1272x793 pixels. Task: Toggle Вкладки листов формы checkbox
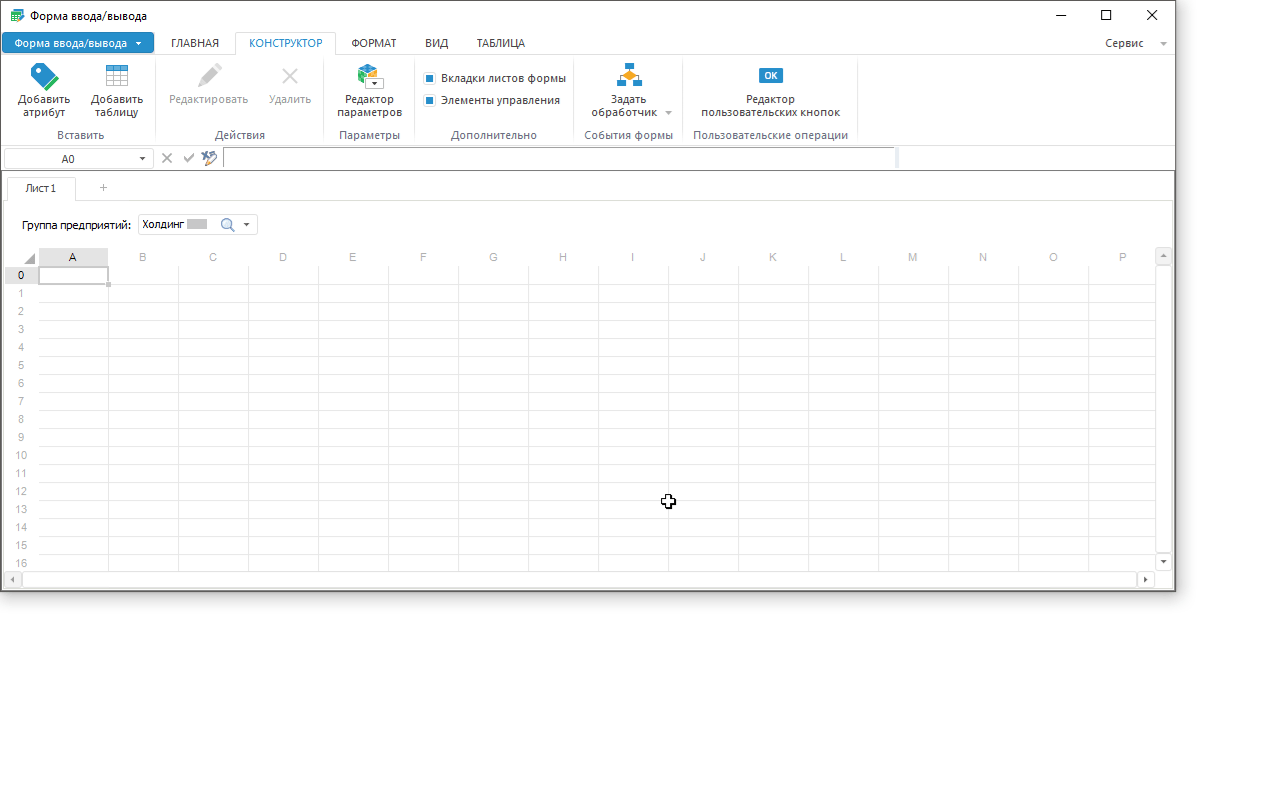(x=430, y=78)
